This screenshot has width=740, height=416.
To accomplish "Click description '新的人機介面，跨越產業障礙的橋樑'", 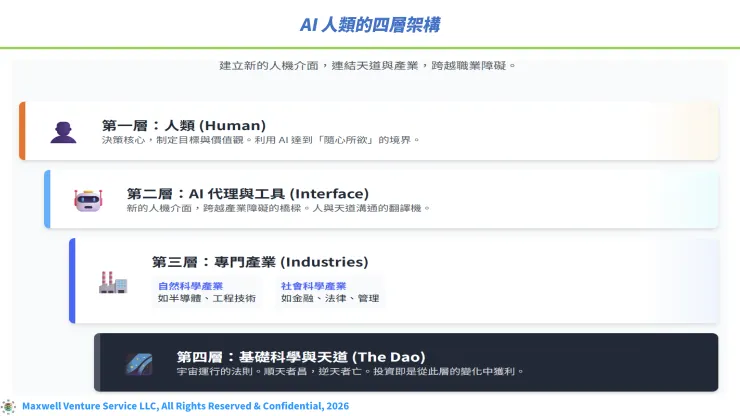I will click(x=214, y=208).
